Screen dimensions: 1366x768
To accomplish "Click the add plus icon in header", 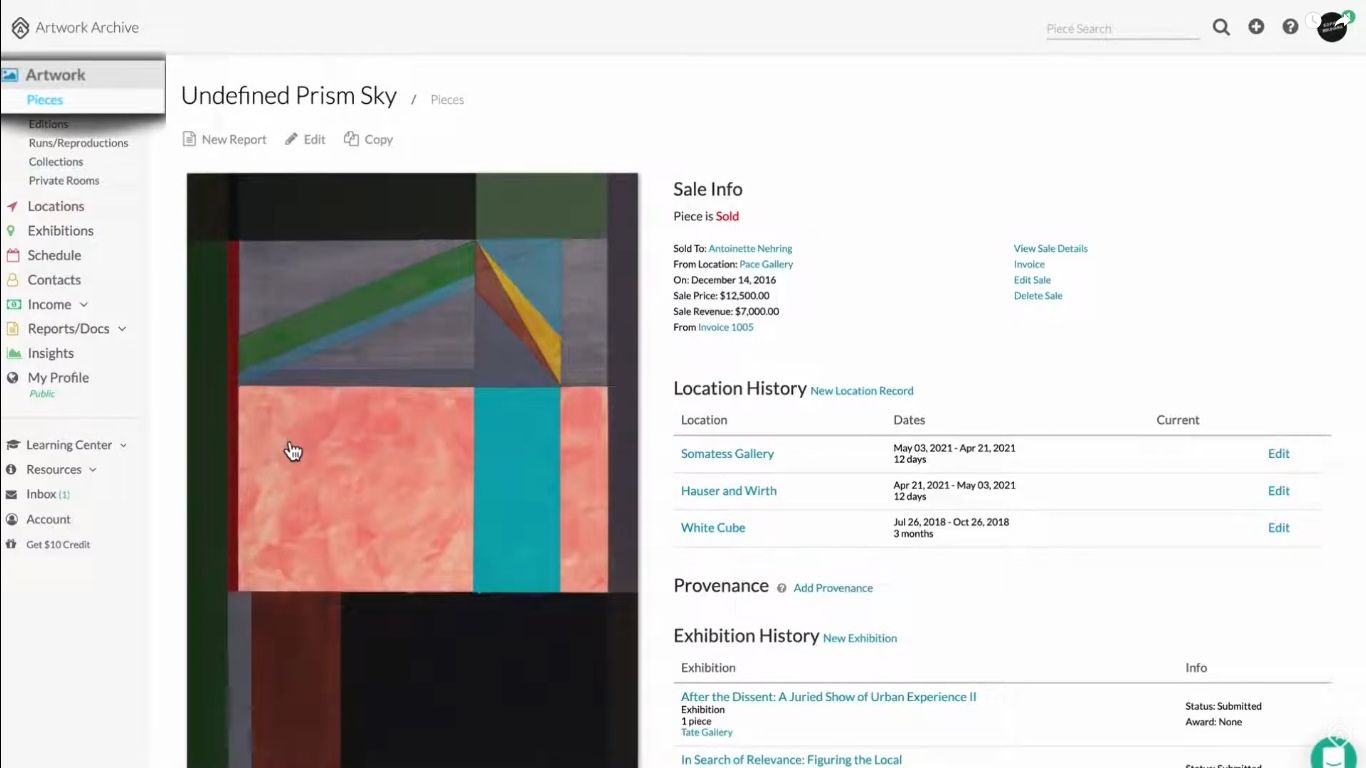I will (1256, 27).
